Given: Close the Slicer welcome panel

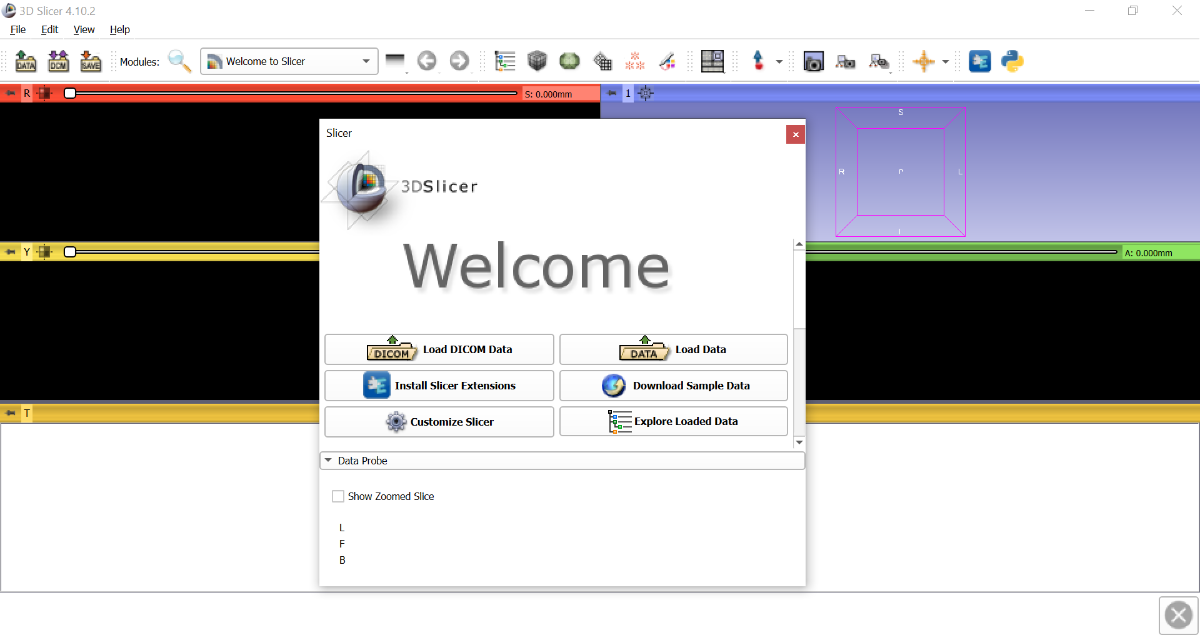Looking at the screenshot, I should [795, 134].
